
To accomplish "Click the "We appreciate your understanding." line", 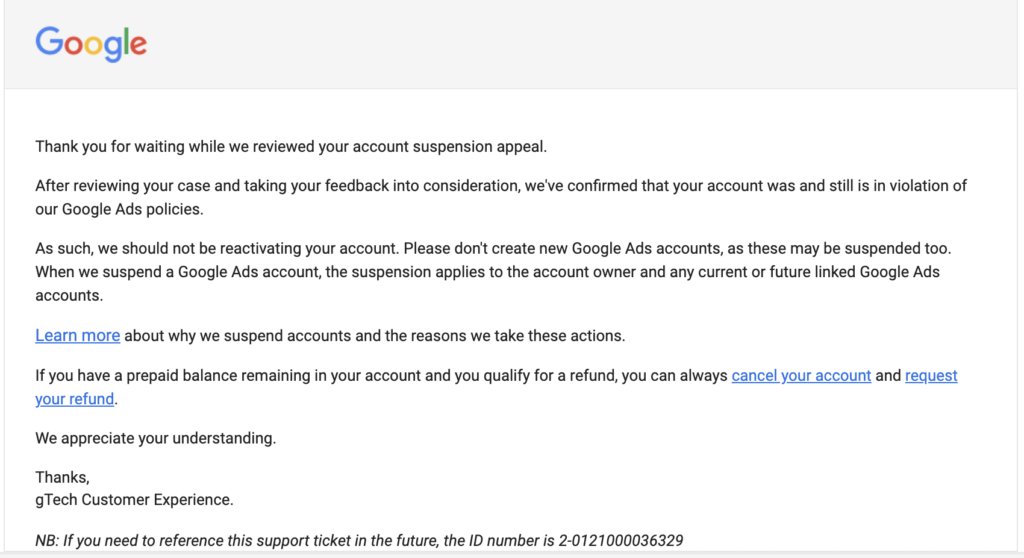I will [155, 438].
